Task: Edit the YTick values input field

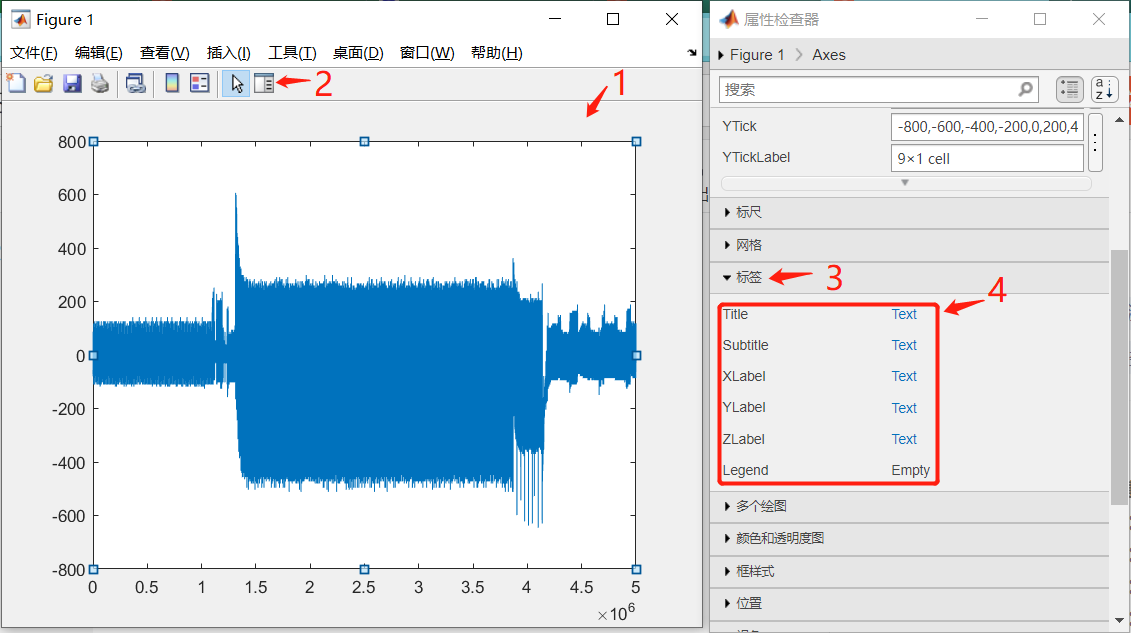Action: (986, 126)
